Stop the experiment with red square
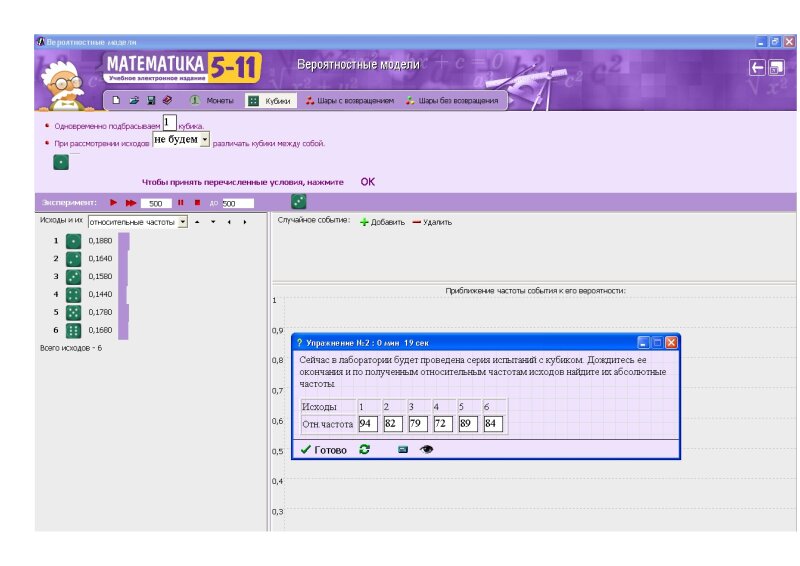Screen dimensions: 800x566 [197, 202]
